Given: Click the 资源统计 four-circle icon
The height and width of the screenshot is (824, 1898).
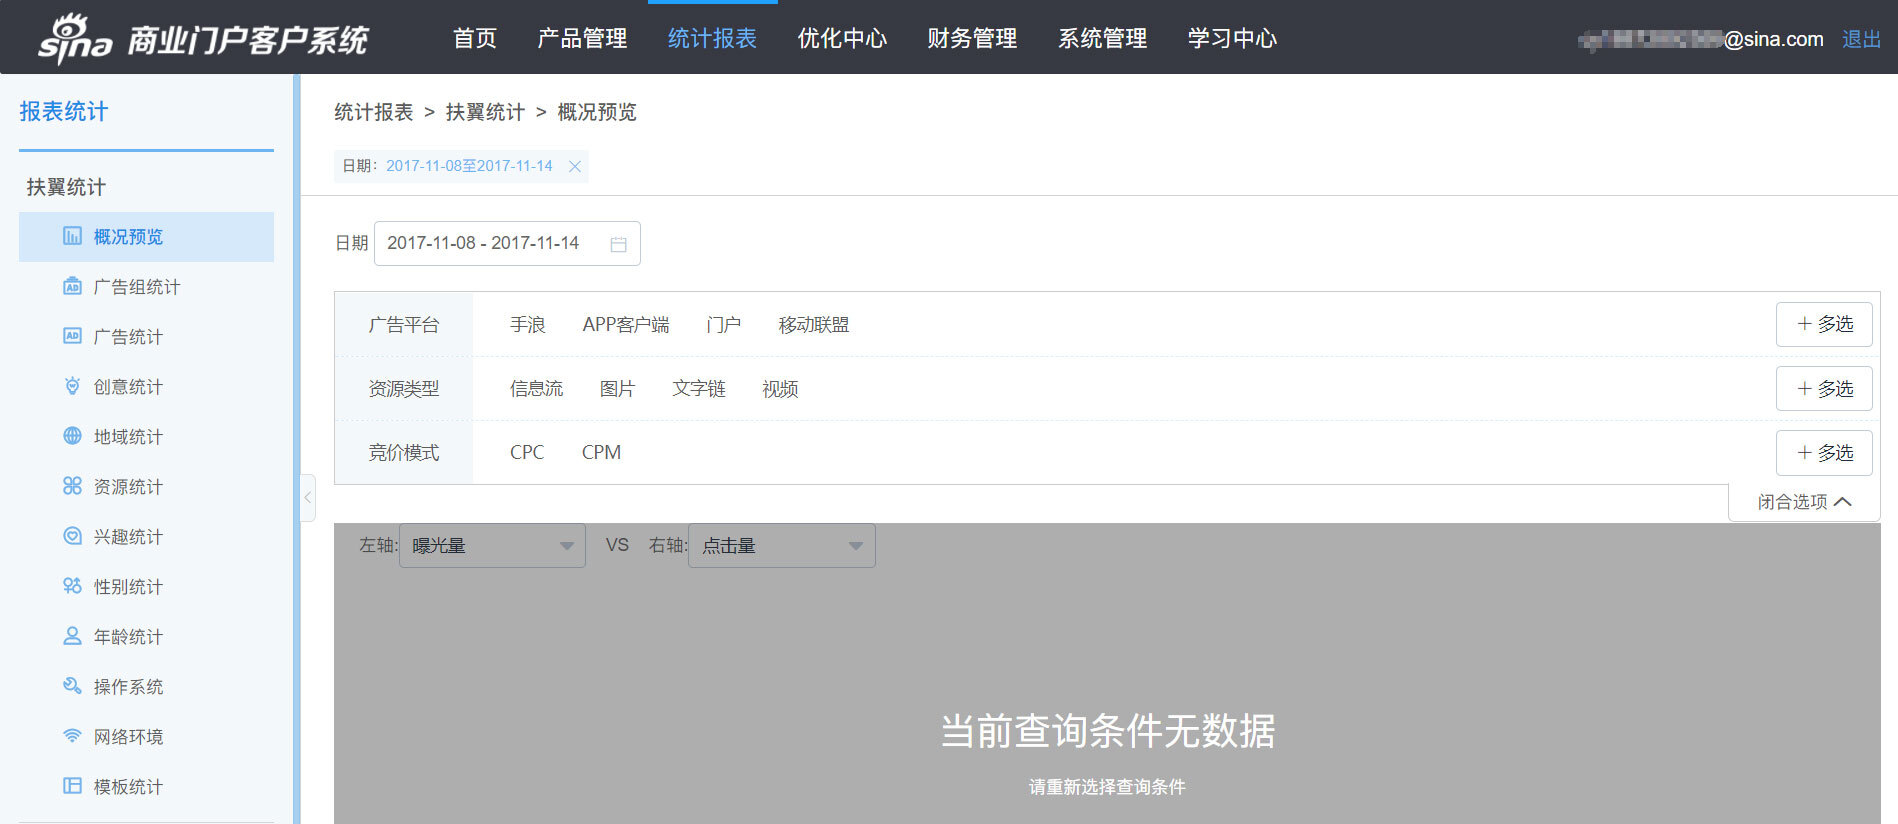Looking at the screenshot, I should coord(72,486).
